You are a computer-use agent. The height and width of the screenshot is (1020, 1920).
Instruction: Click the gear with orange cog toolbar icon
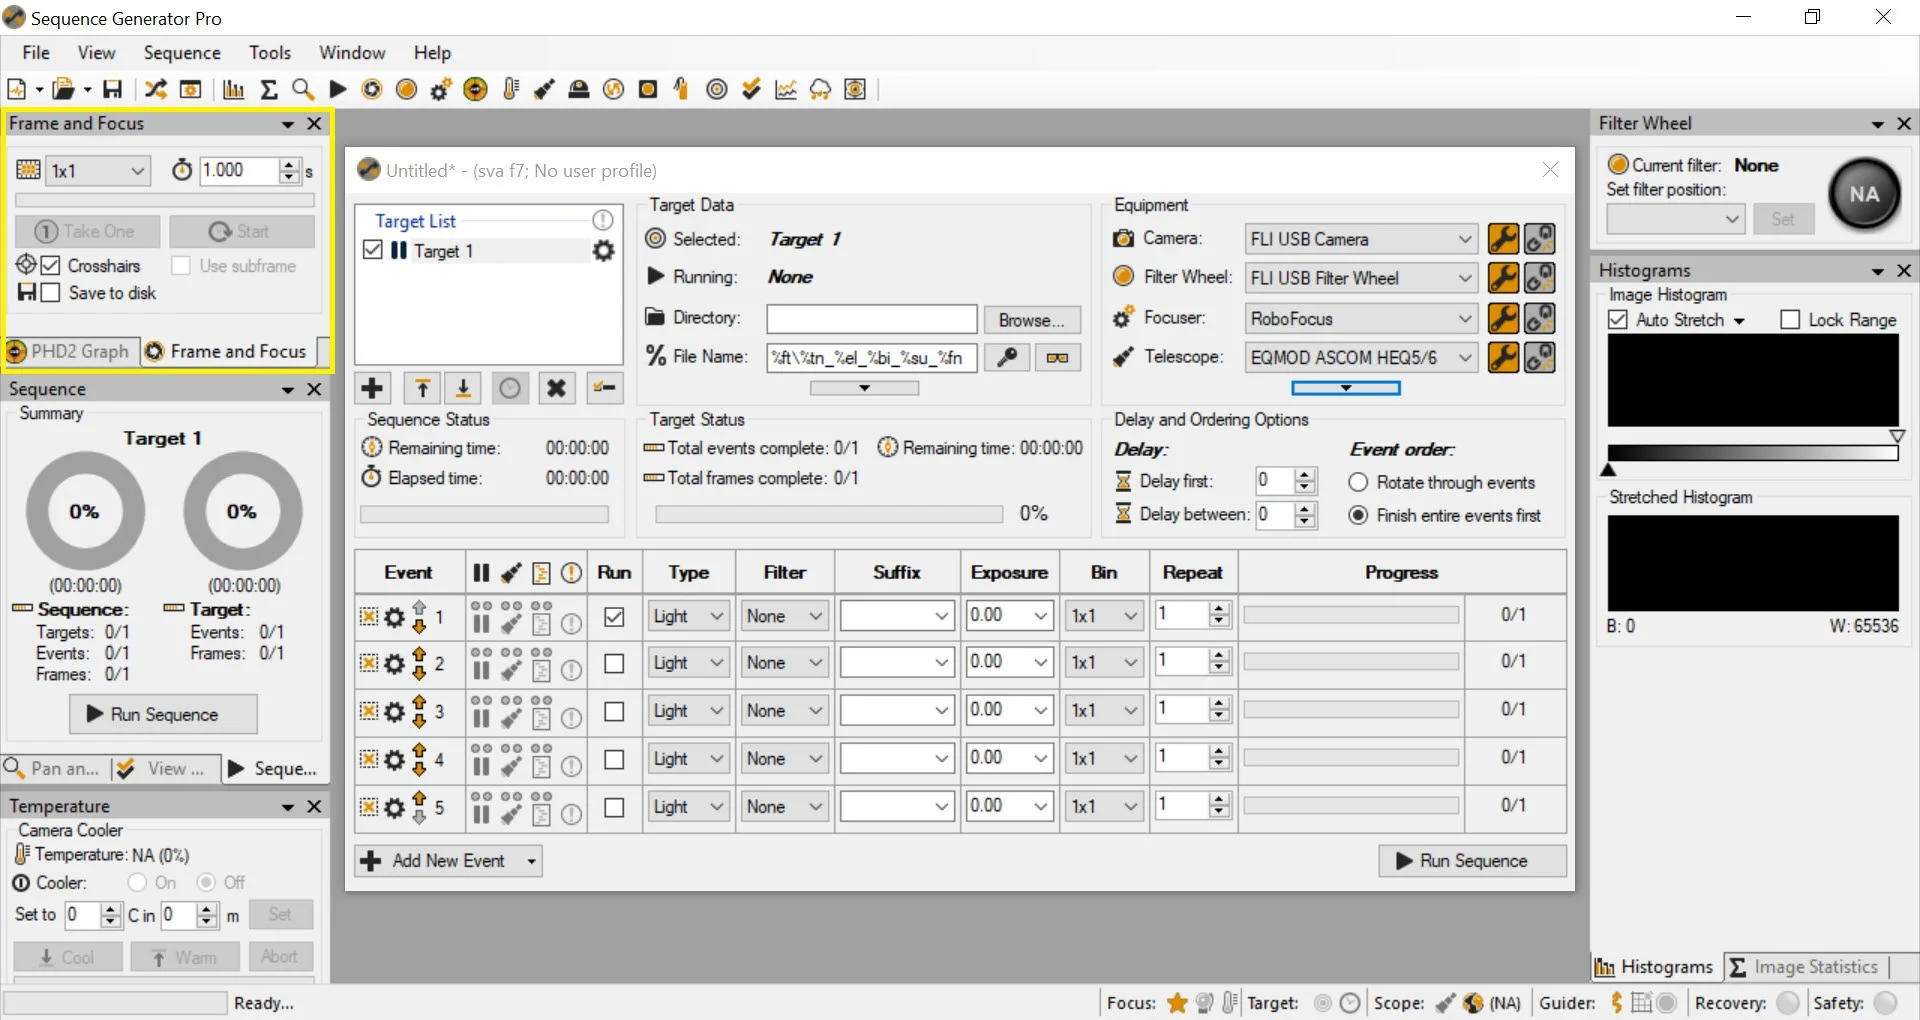441,89
